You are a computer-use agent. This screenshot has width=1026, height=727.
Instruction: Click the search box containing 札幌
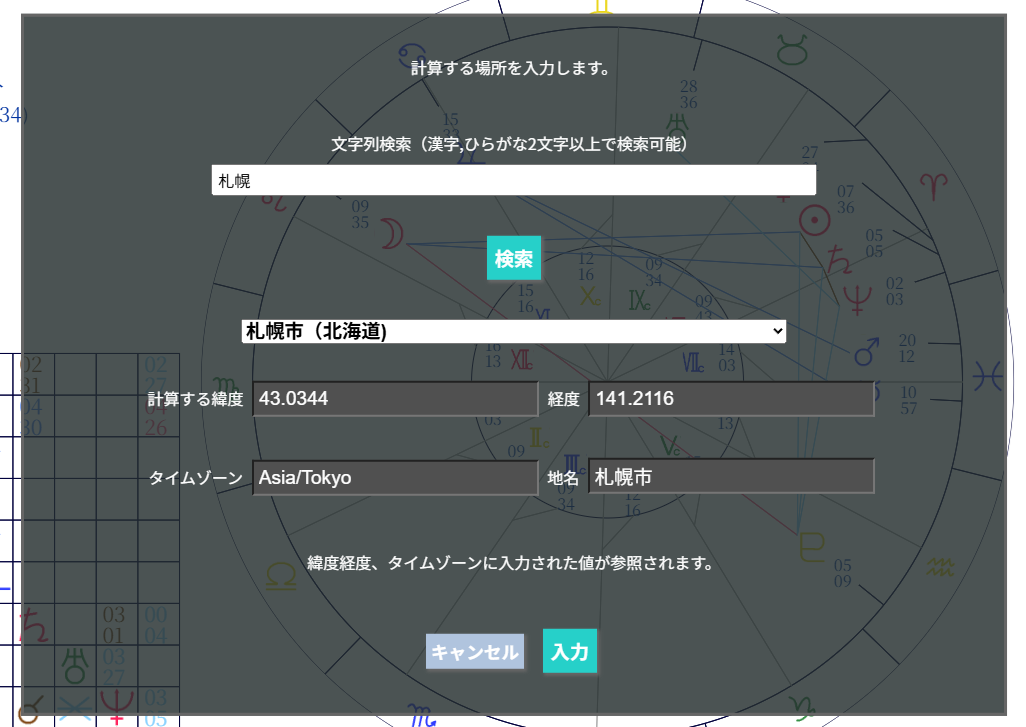point(513,180)
